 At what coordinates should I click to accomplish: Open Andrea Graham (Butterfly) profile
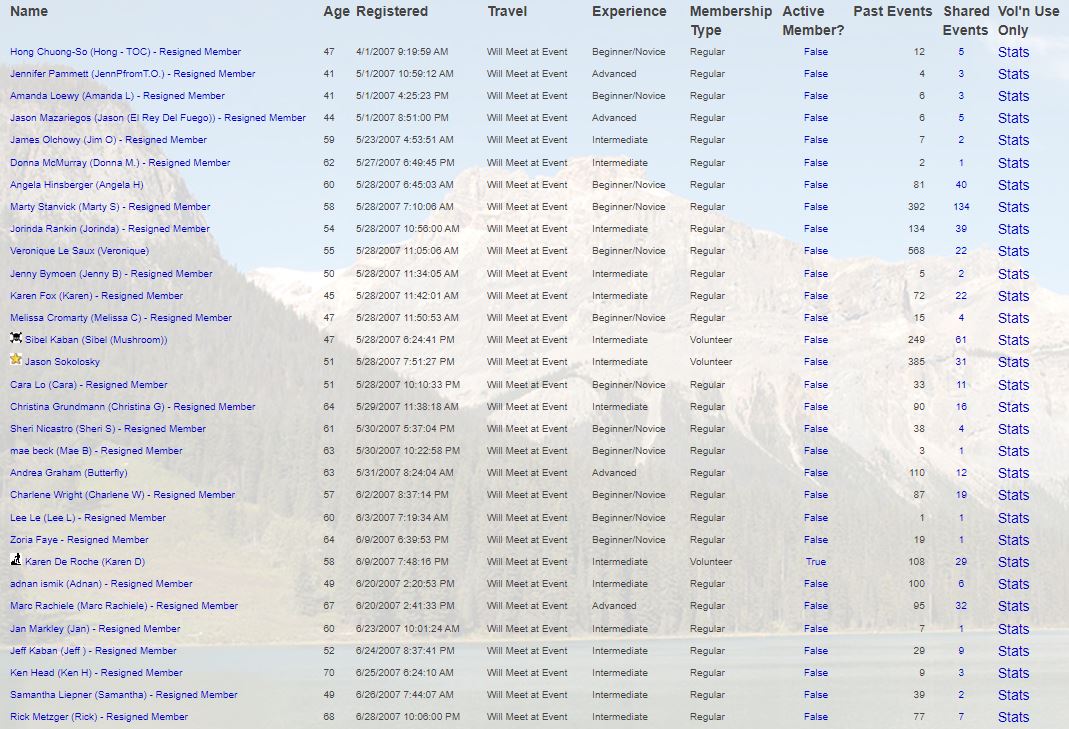coord(69,473)
